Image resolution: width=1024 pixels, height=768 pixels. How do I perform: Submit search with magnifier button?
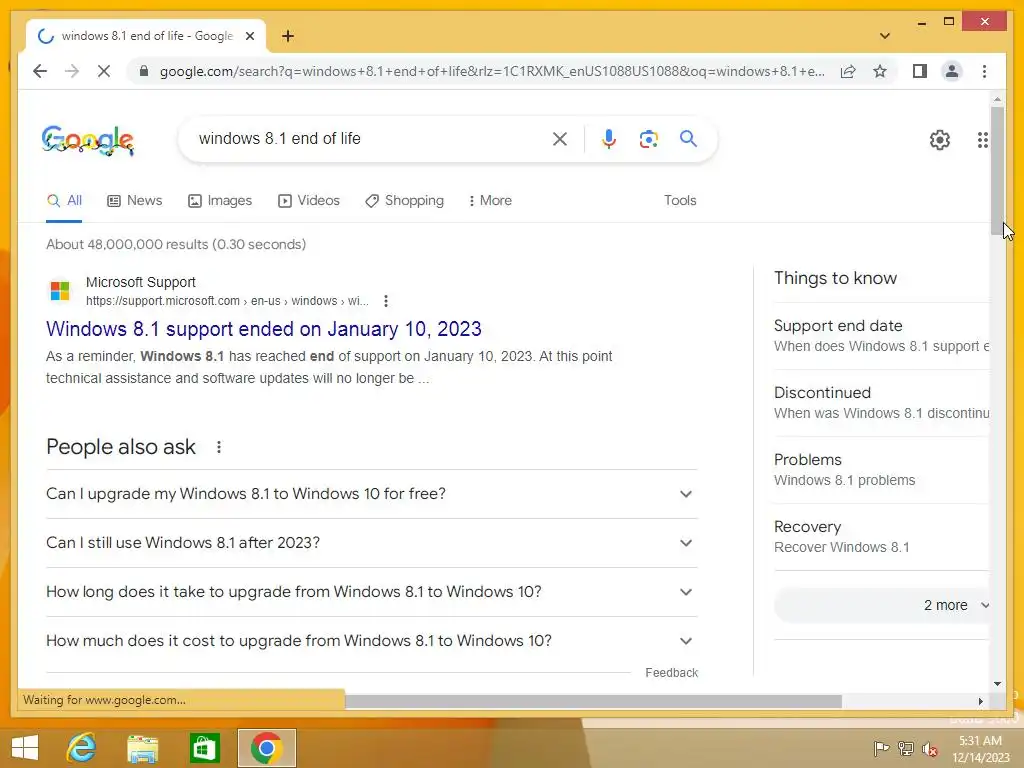688,139
